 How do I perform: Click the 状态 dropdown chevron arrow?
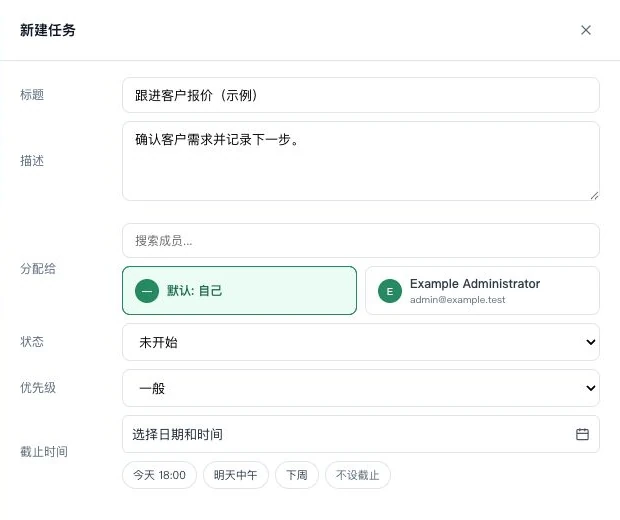pos(590,342)
